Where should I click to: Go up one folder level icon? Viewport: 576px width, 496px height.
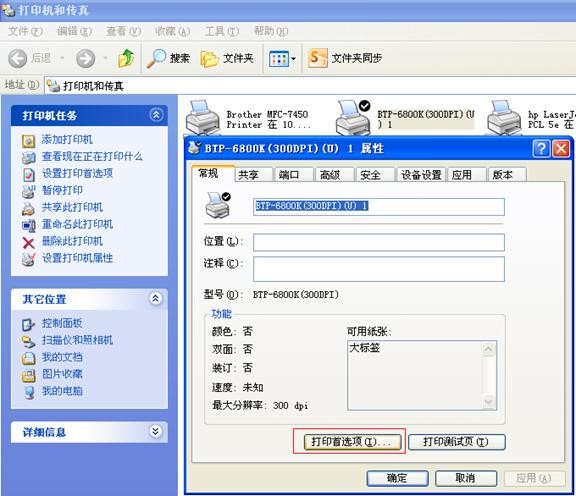point(126,58)
